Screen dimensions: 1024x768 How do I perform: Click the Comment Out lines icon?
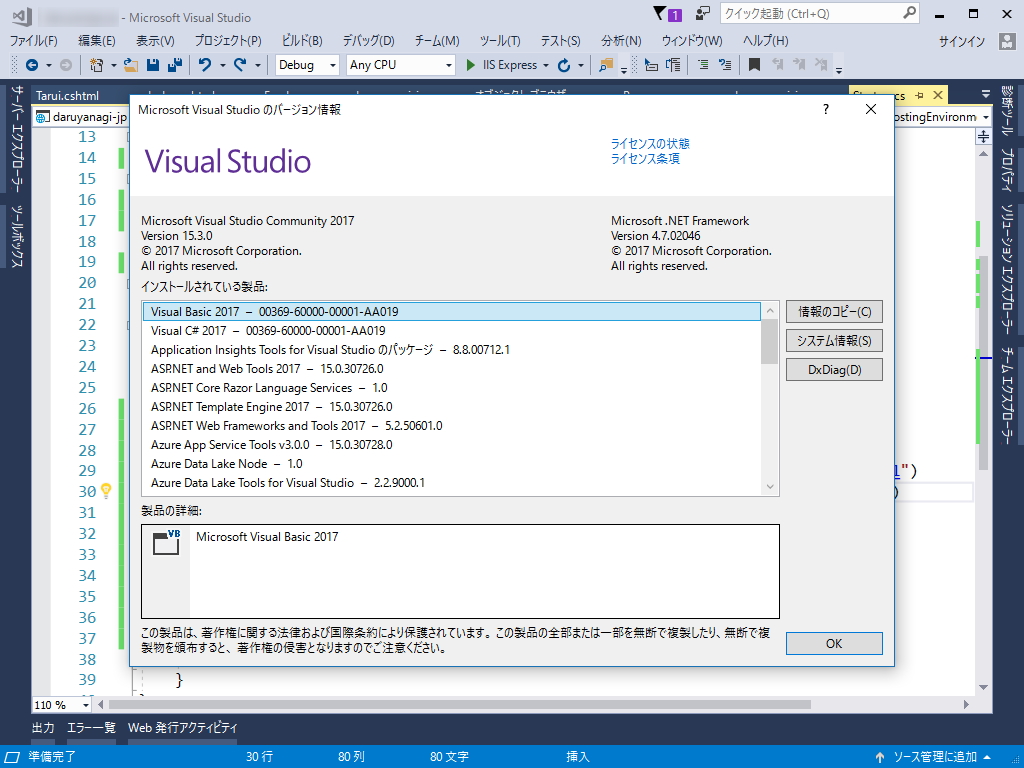coord(703,64)
